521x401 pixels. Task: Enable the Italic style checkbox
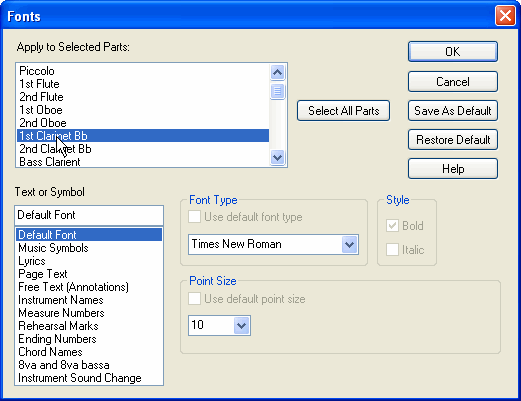click(392, 250)
